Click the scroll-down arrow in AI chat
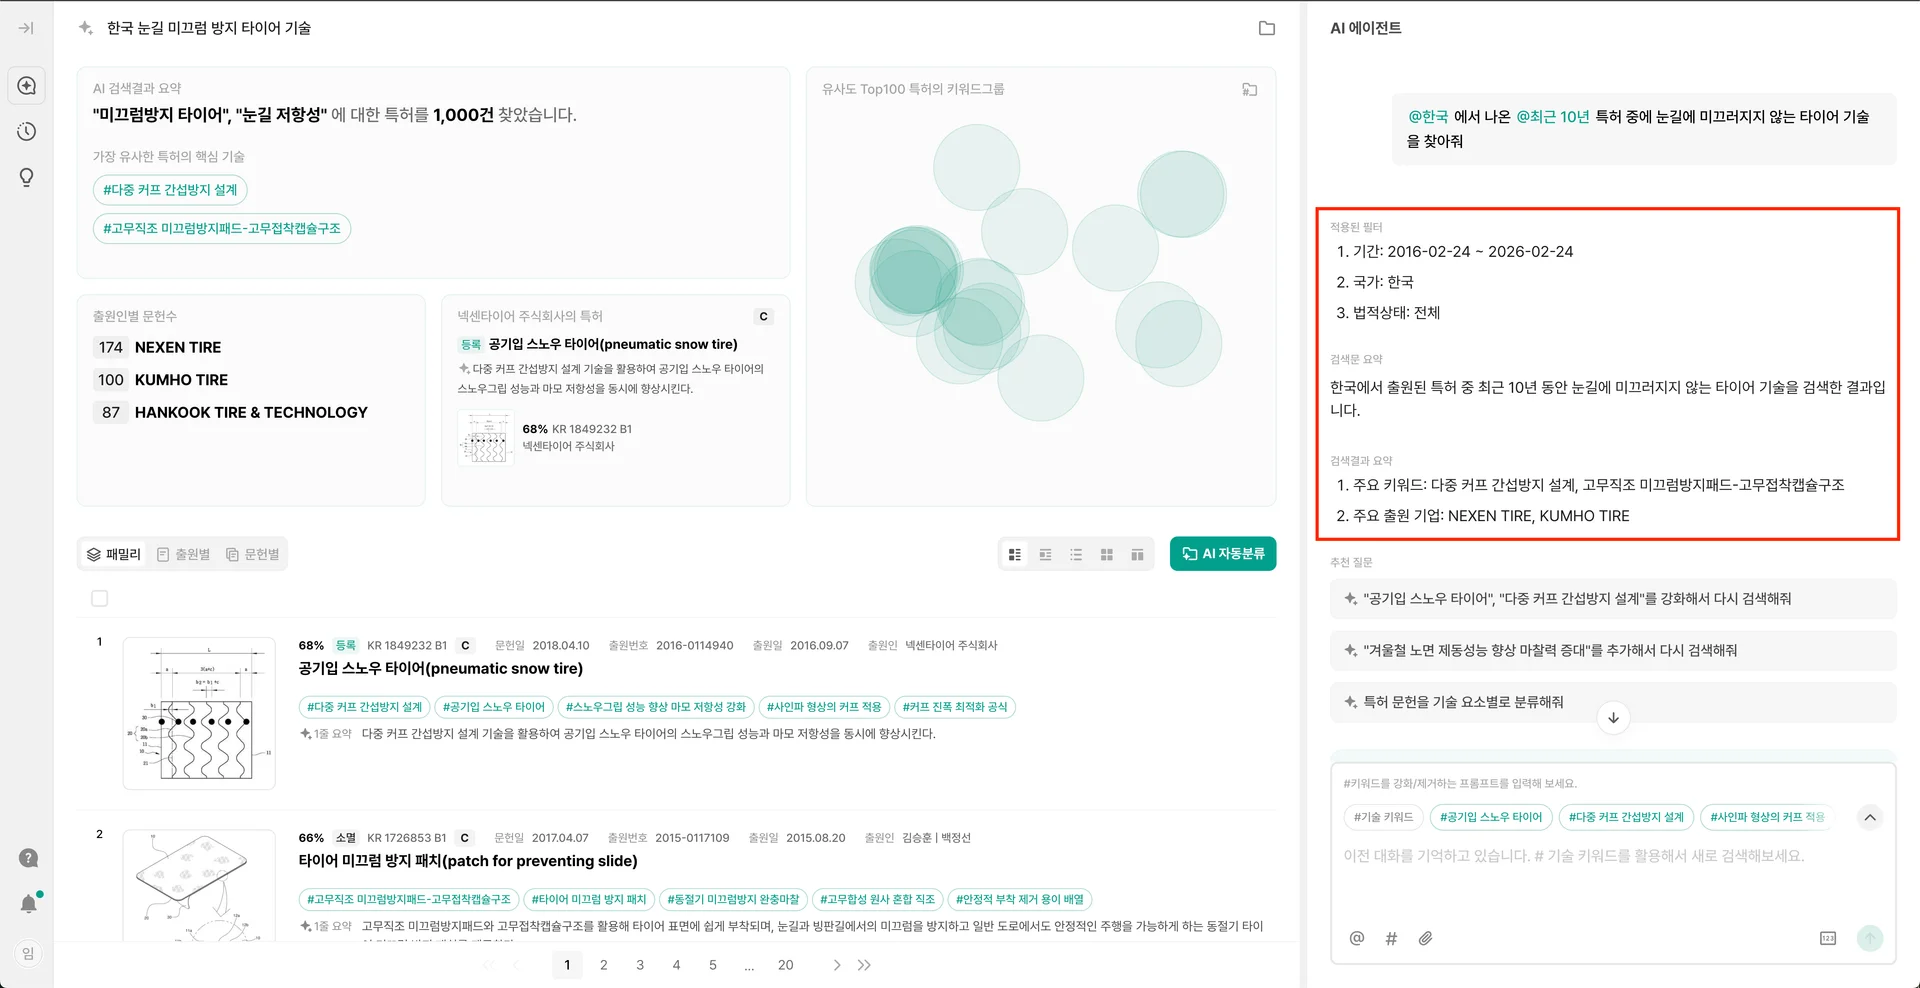Screen dimensions: 1920x988 (1613, 718)
